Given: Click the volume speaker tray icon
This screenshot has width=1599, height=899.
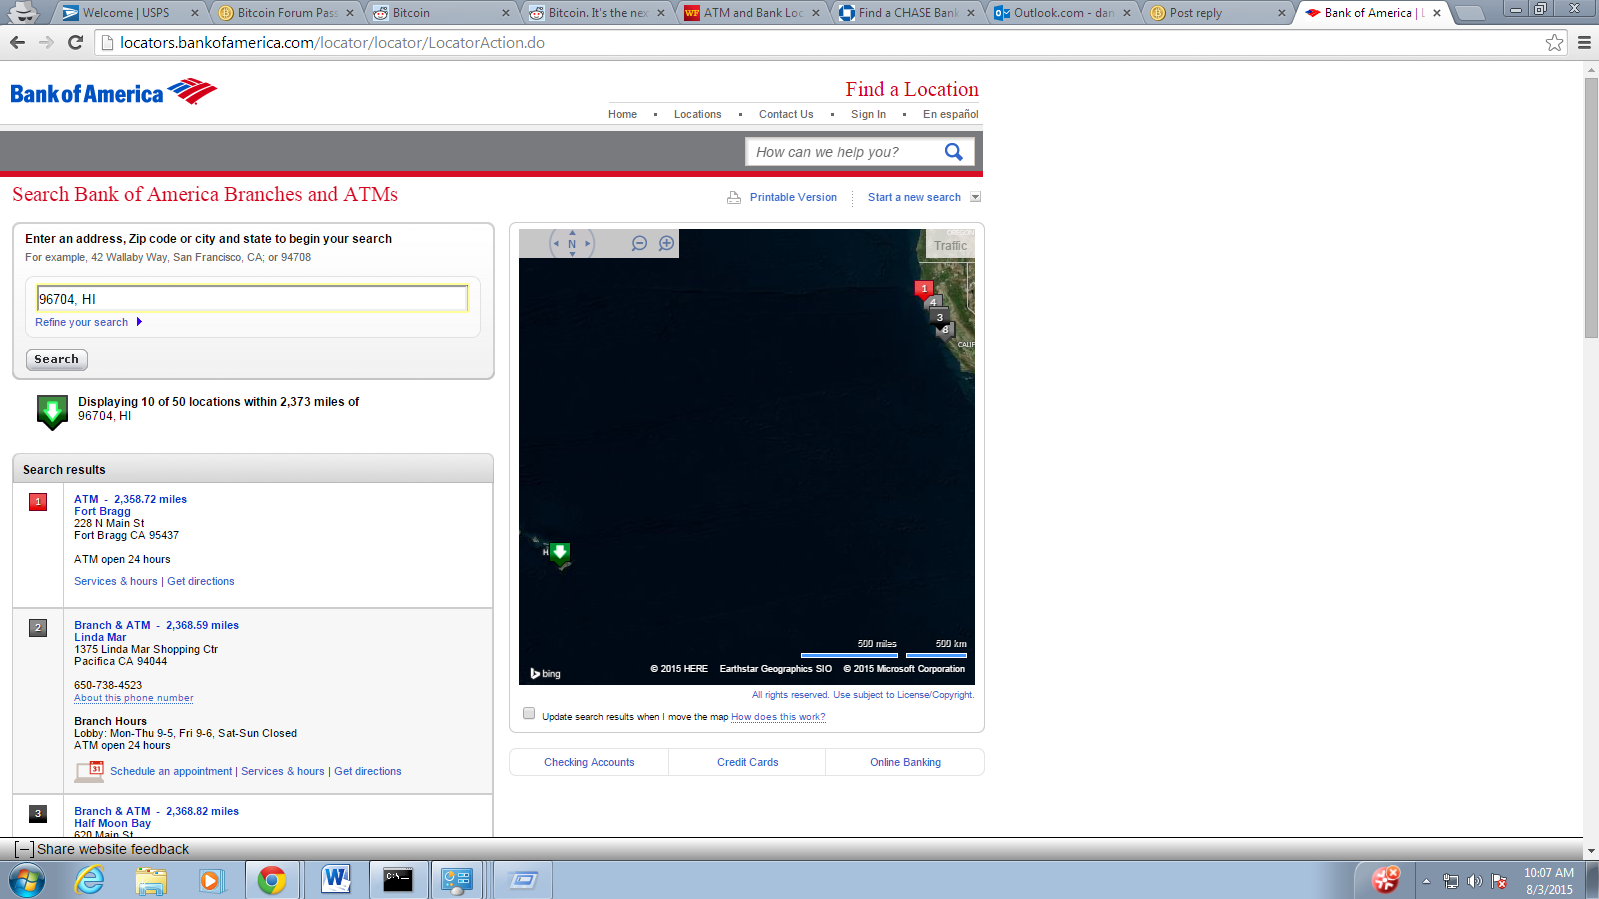Looking at the screenshot, I should [x=1475, y=881].
